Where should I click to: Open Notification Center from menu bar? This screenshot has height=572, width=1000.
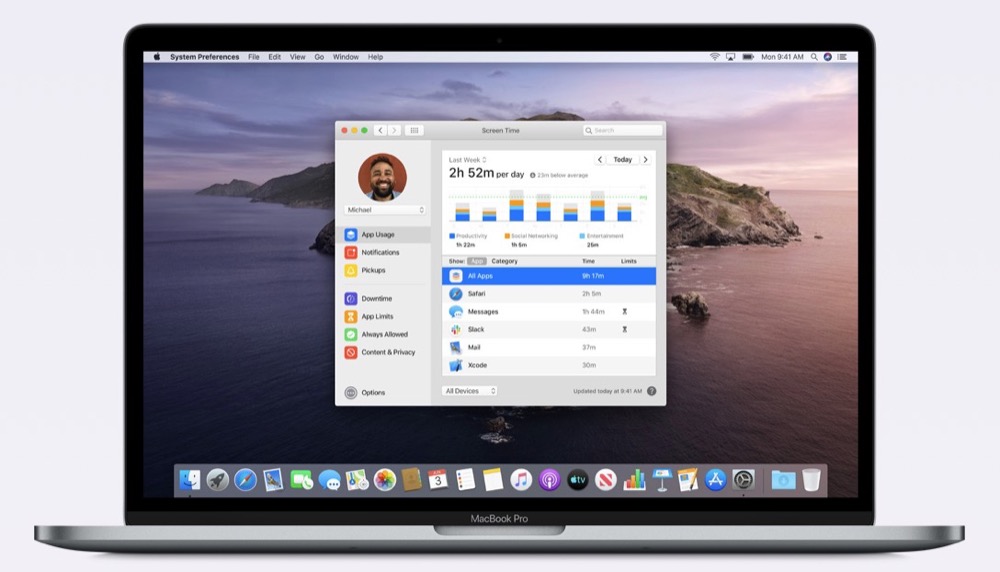tap(842, 57)
